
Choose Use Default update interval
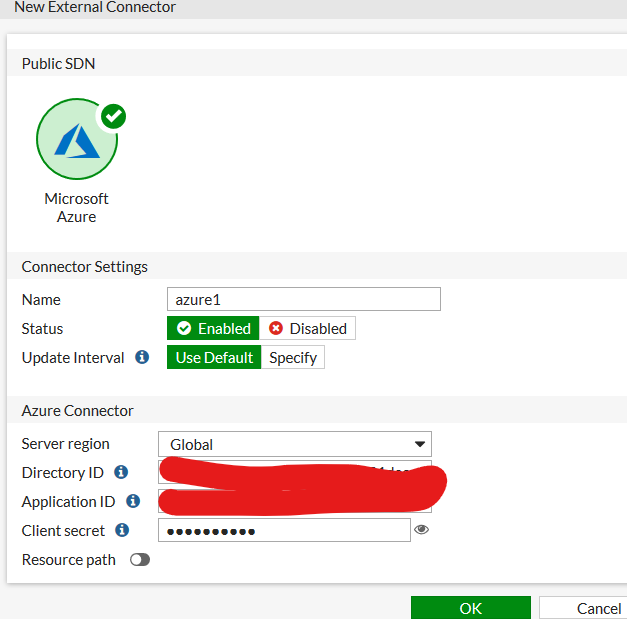214,357
